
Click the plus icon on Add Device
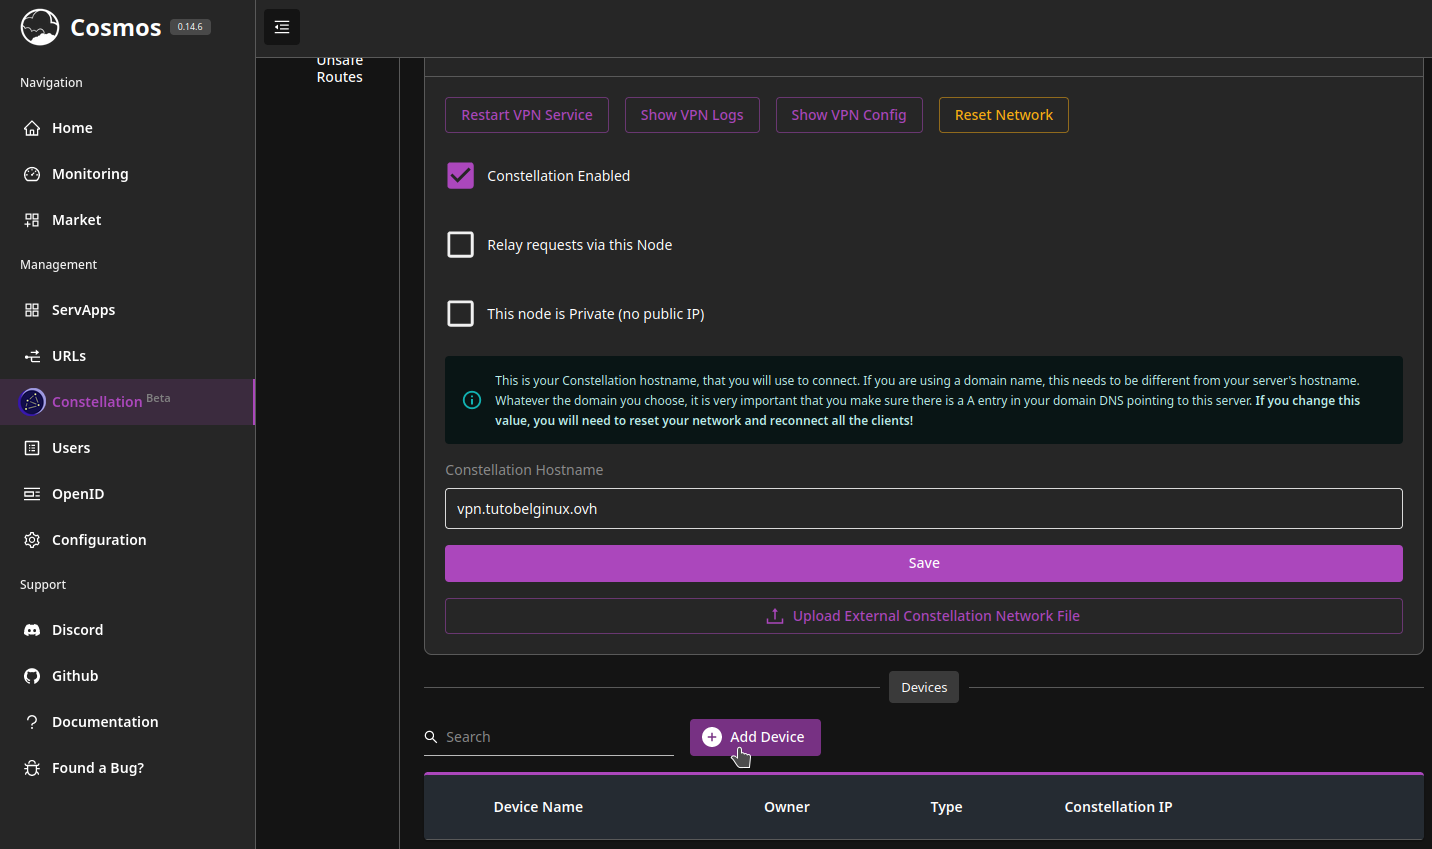pyautogui.click(x=712, y=737)
